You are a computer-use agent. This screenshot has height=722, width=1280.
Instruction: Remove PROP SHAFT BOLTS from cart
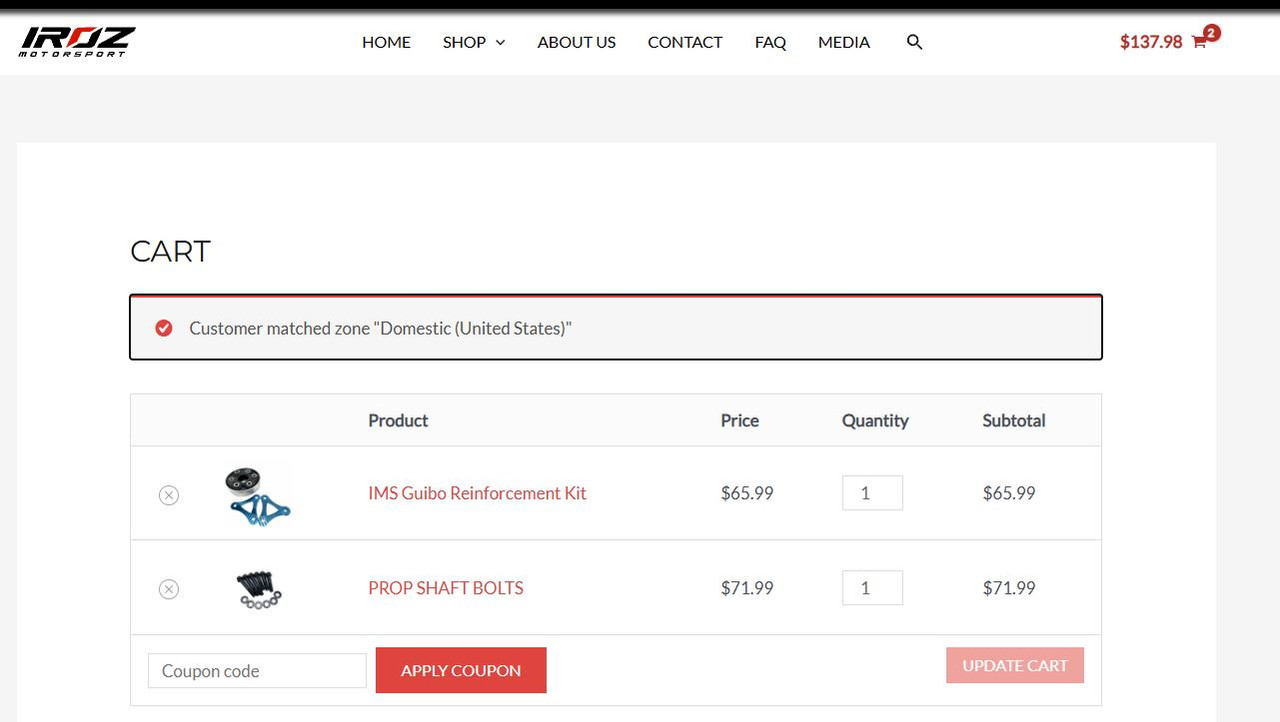(x=169, y=589)
